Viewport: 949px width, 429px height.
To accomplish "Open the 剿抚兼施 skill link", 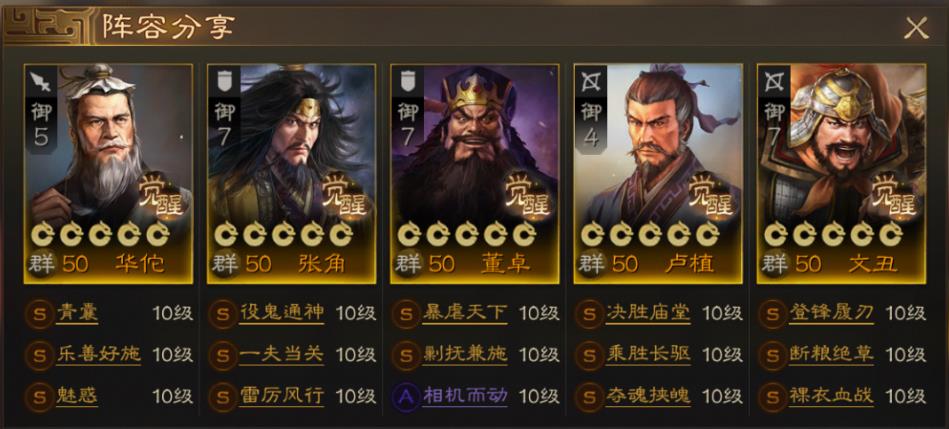I will (465, 355).
